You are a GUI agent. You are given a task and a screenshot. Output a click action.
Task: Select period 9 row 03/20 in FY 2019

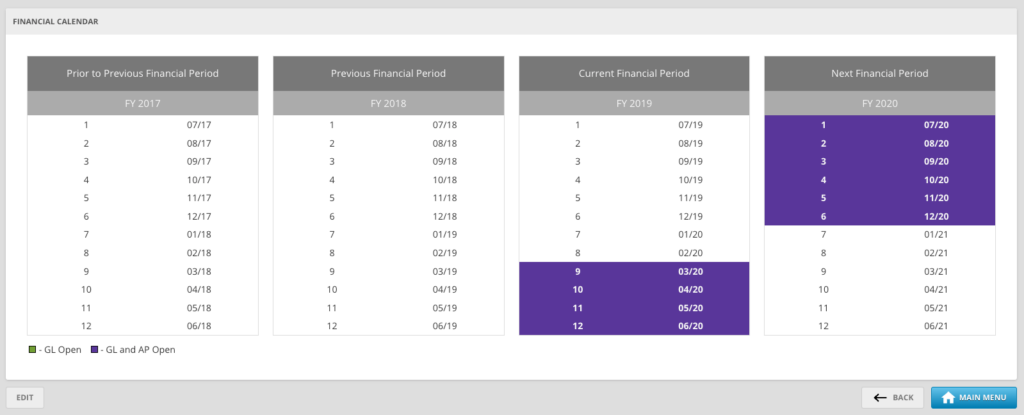(634, 271)
